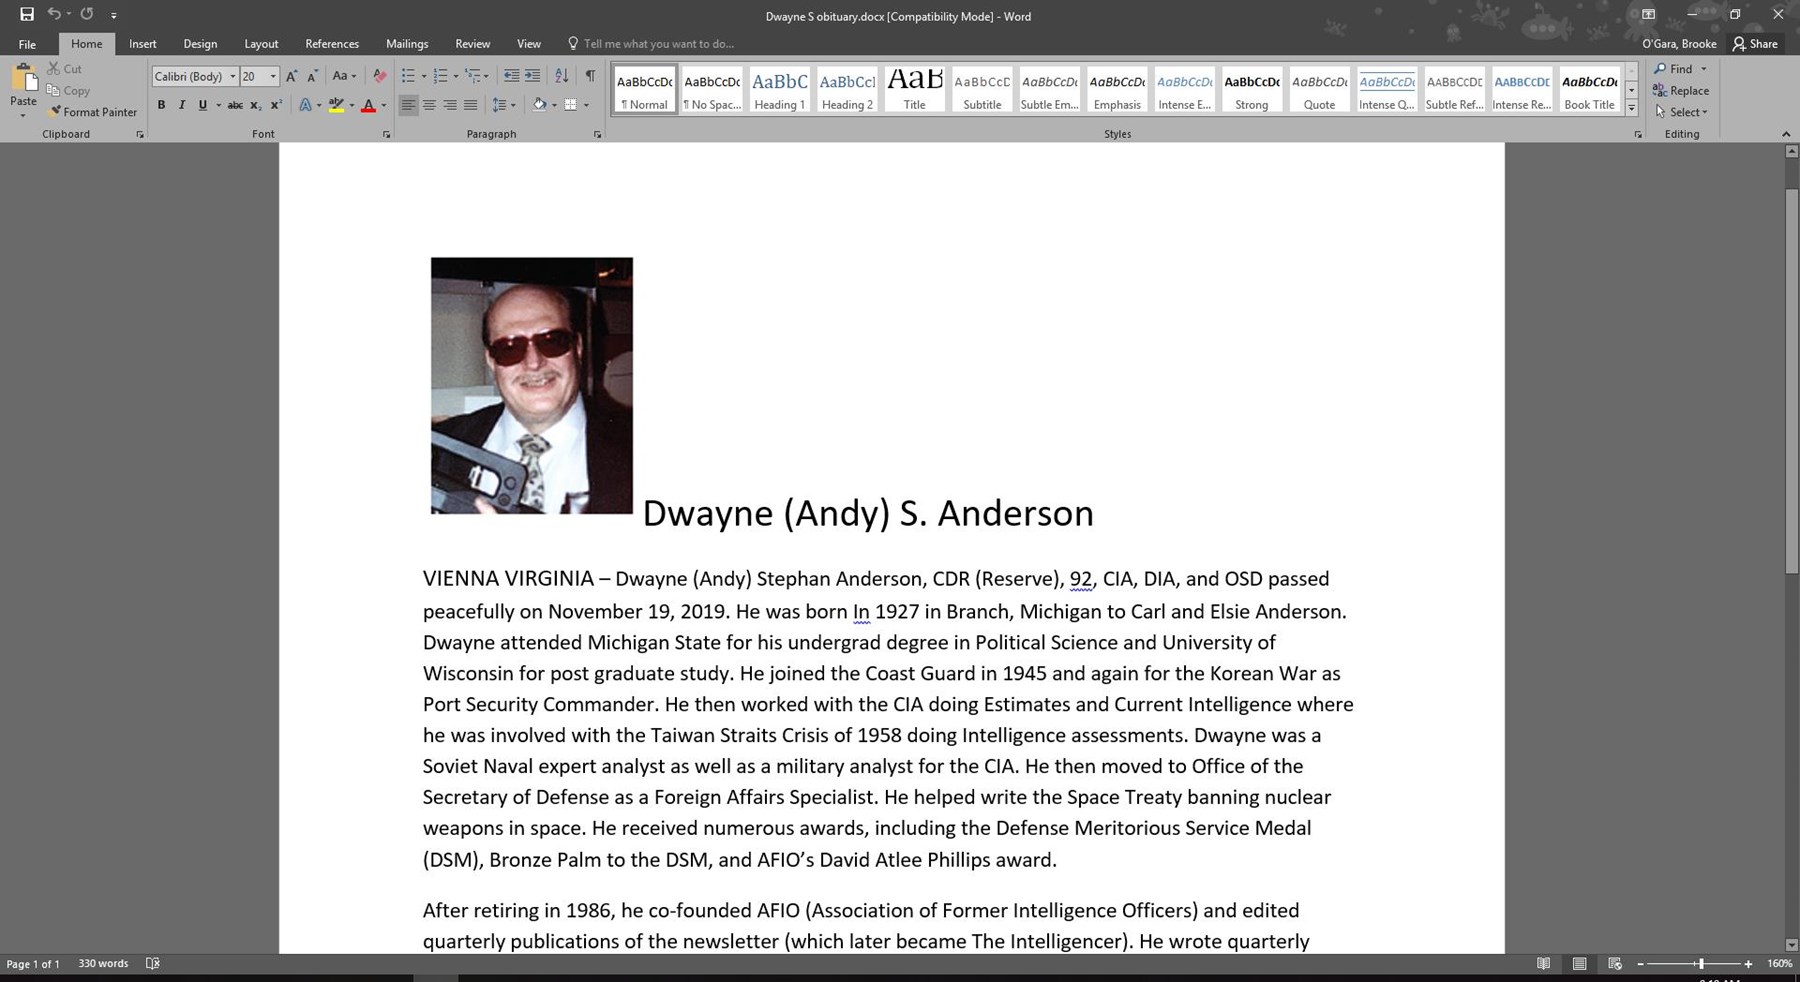Show paragraph marks with the pilcrow icon
This screenshot has width=1800, height=982.
tap(588, 75)
